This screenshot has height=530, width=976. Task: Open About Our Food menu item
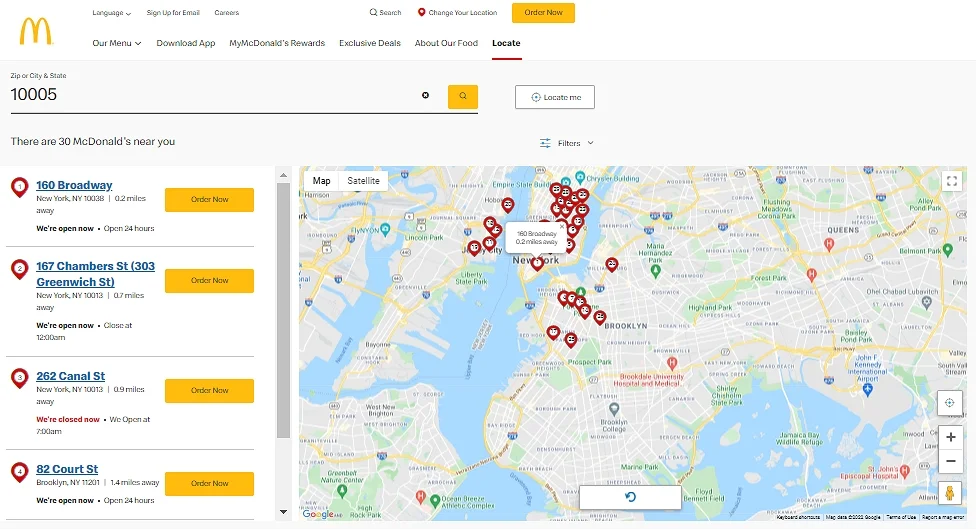pyautogui.click(x=446, y=43)
